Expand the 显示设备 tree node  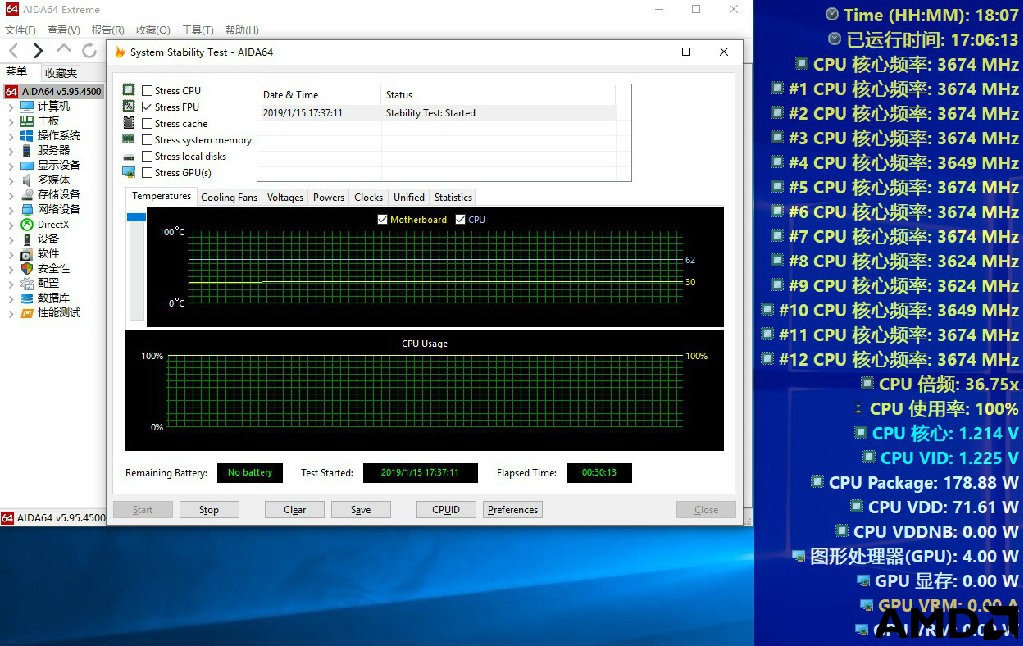(10, 166)
